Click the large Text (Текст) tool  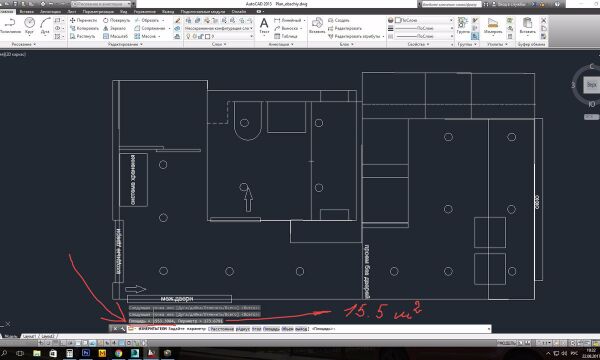point(264,26)
